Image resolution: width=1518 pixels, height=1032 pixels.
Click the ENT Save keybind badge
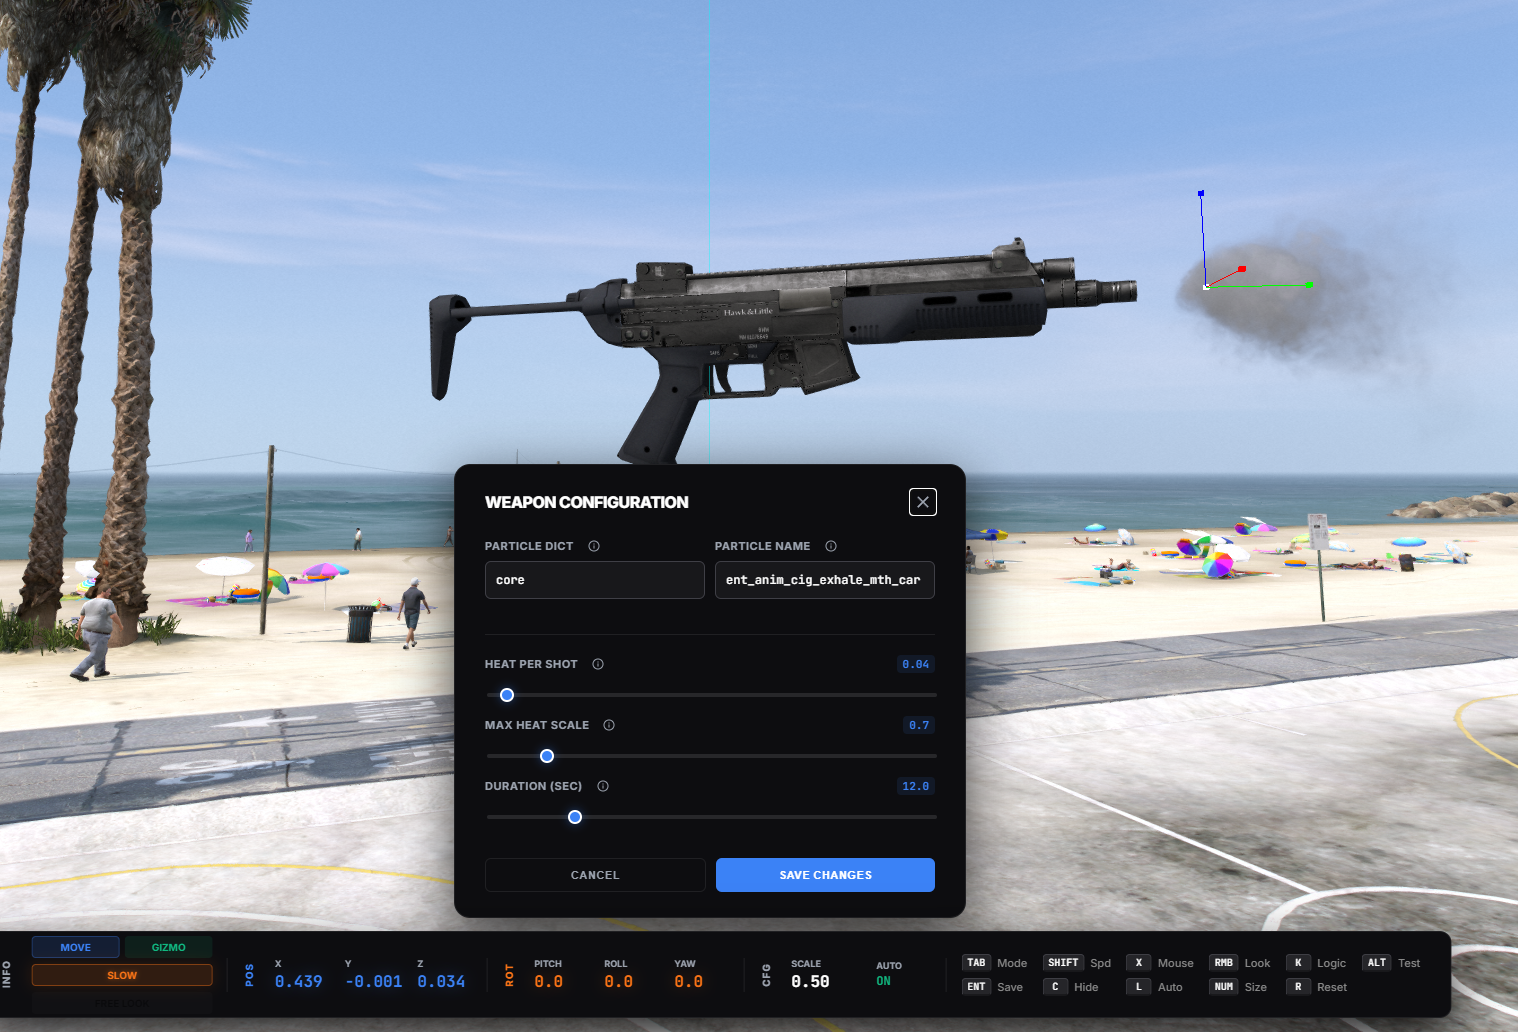(976, 986)
